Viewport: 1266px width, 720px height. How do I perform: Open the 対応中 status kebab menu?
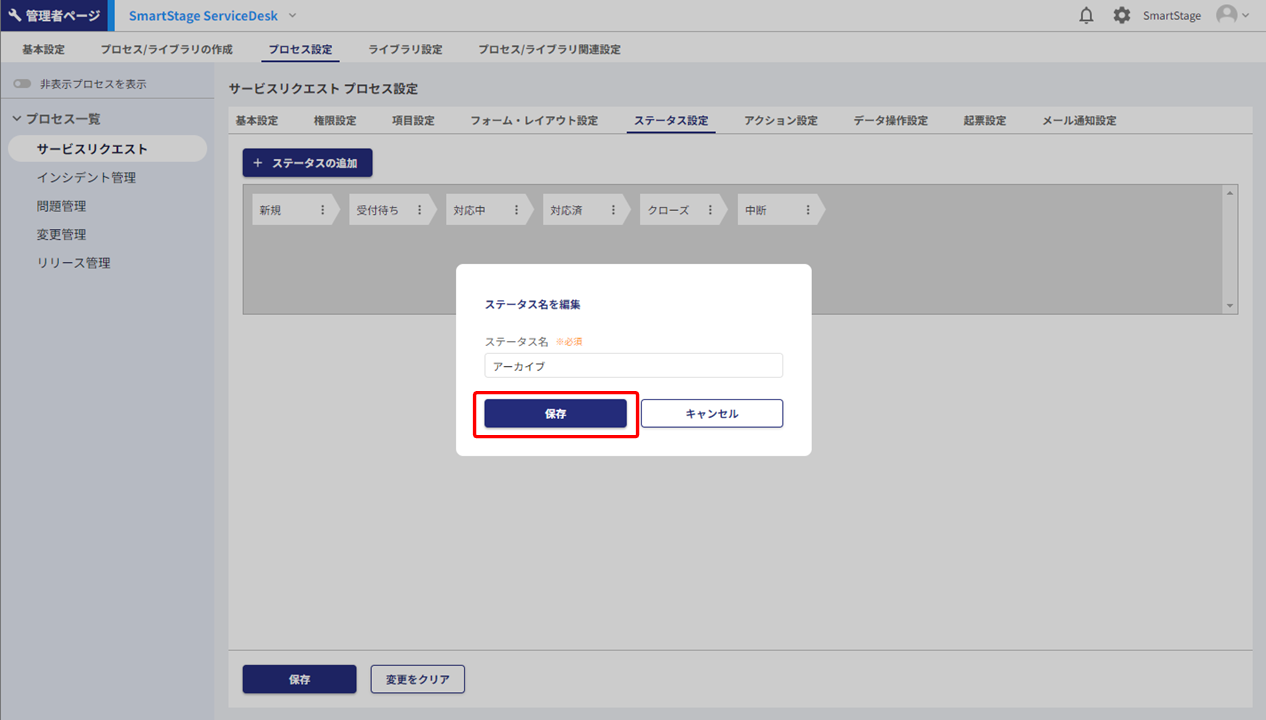point(516,210)
